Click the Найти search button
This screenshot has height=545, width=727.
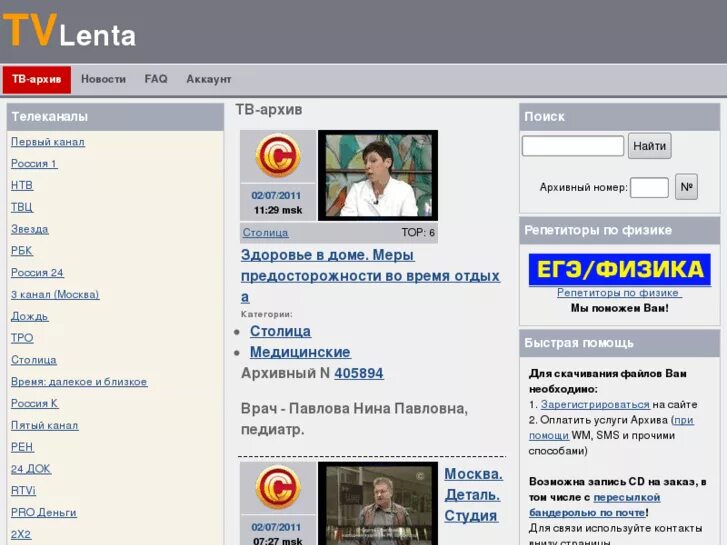(x=650, y=146)
